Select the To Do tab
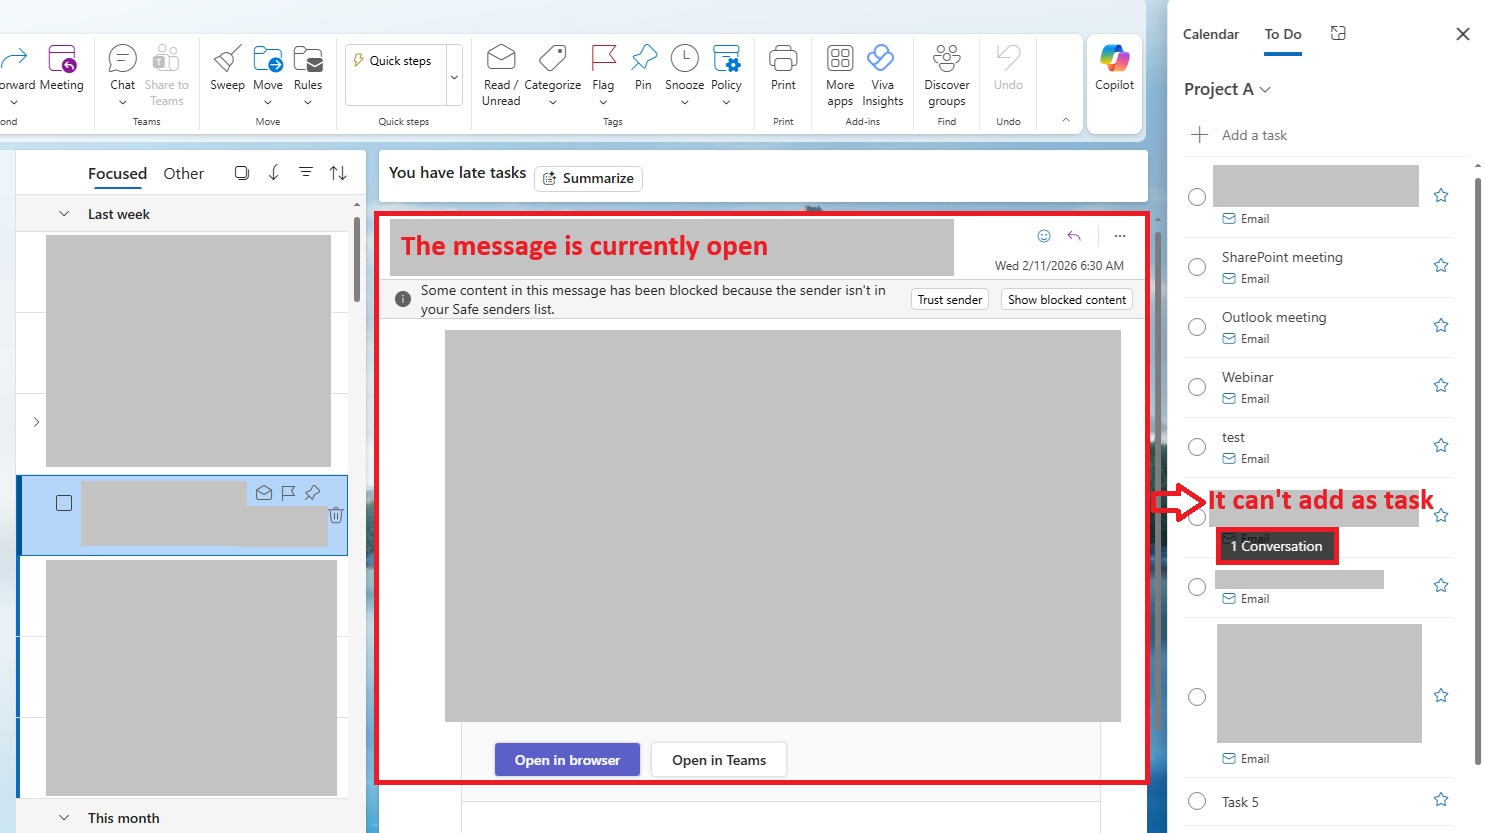This screenshot has width=1485, height=833. 1283,34
